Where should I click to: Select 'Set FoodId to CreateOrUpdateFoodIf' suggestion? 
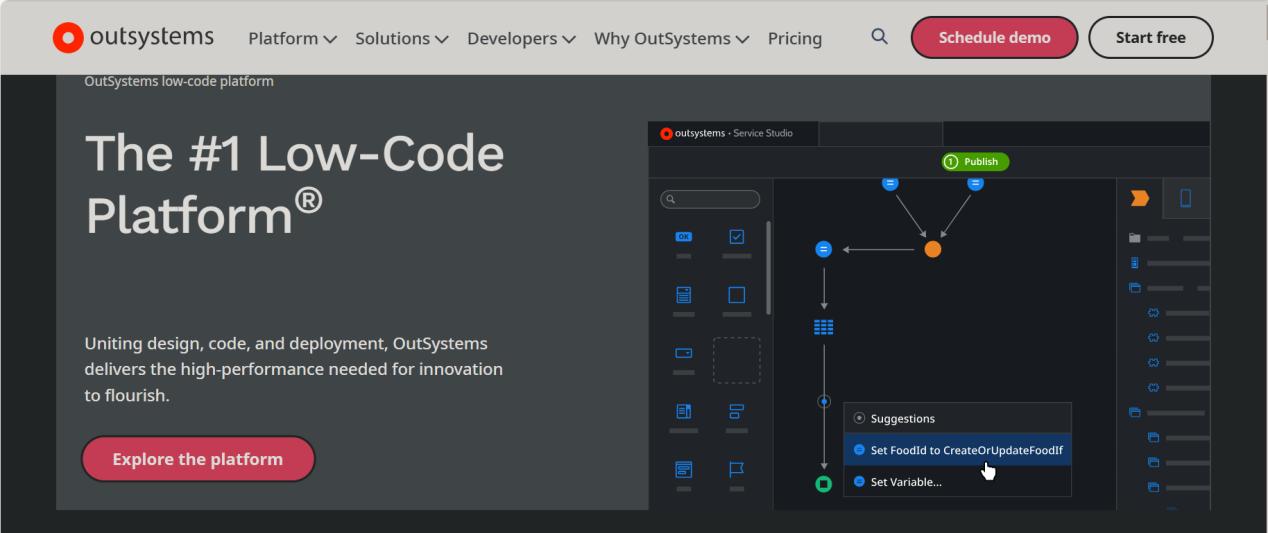957,450
